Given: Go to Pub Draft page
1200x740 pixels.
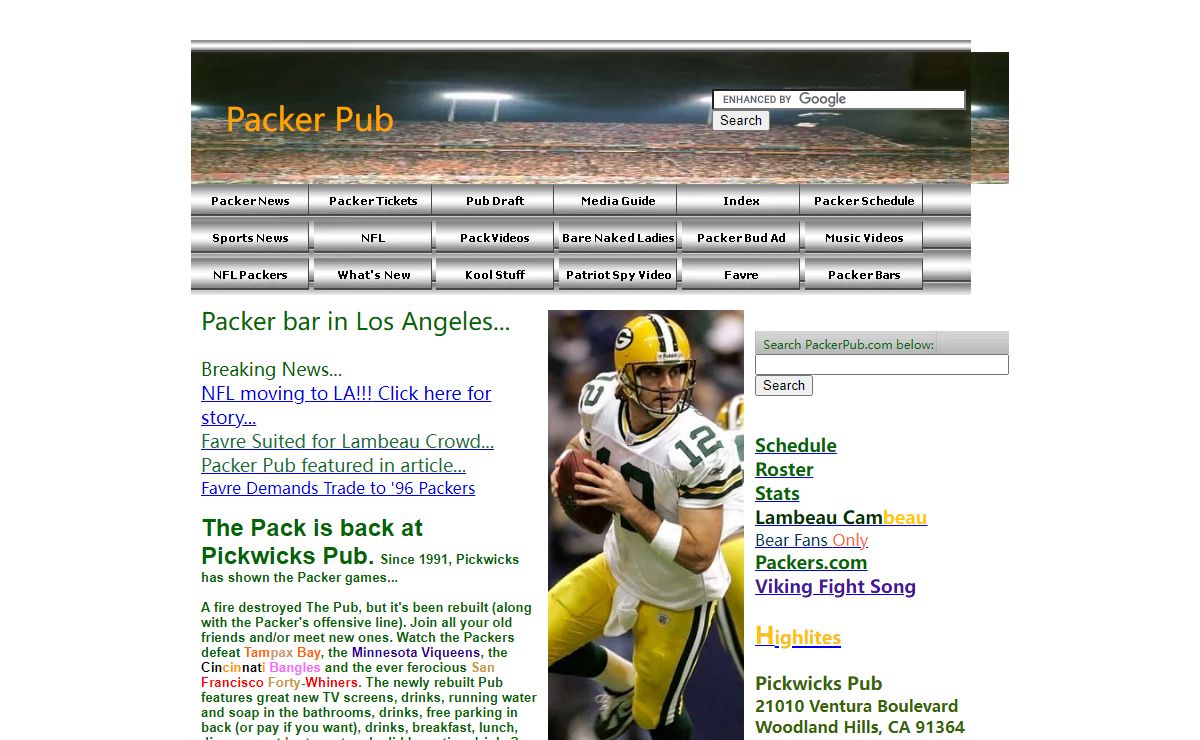Looking at the screenshot, I should coord(495,200).
